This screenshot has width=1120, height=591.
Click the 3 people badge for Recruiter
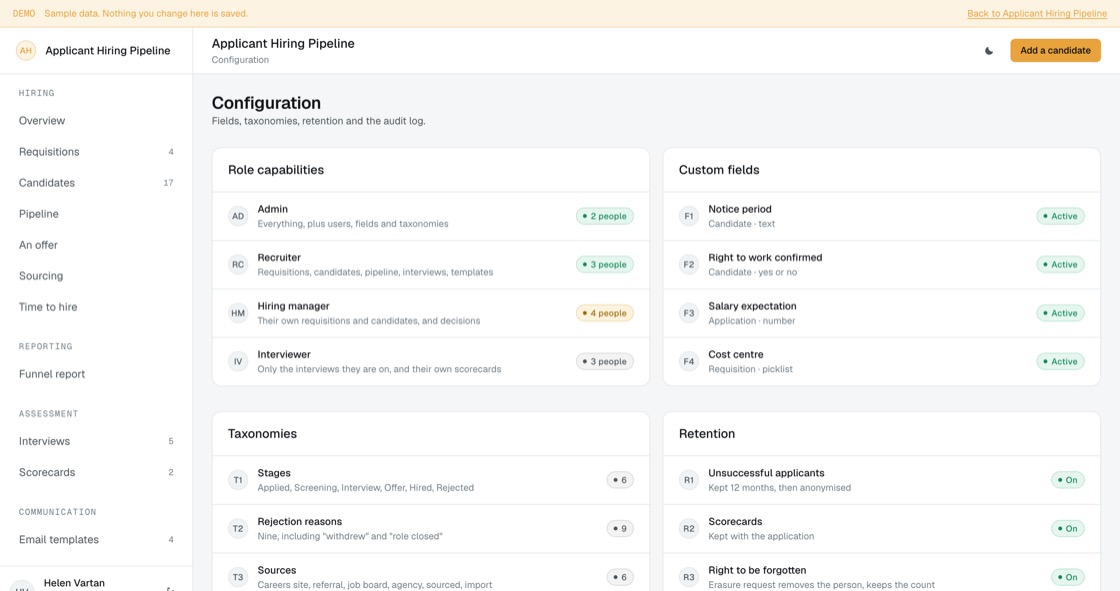604,264
